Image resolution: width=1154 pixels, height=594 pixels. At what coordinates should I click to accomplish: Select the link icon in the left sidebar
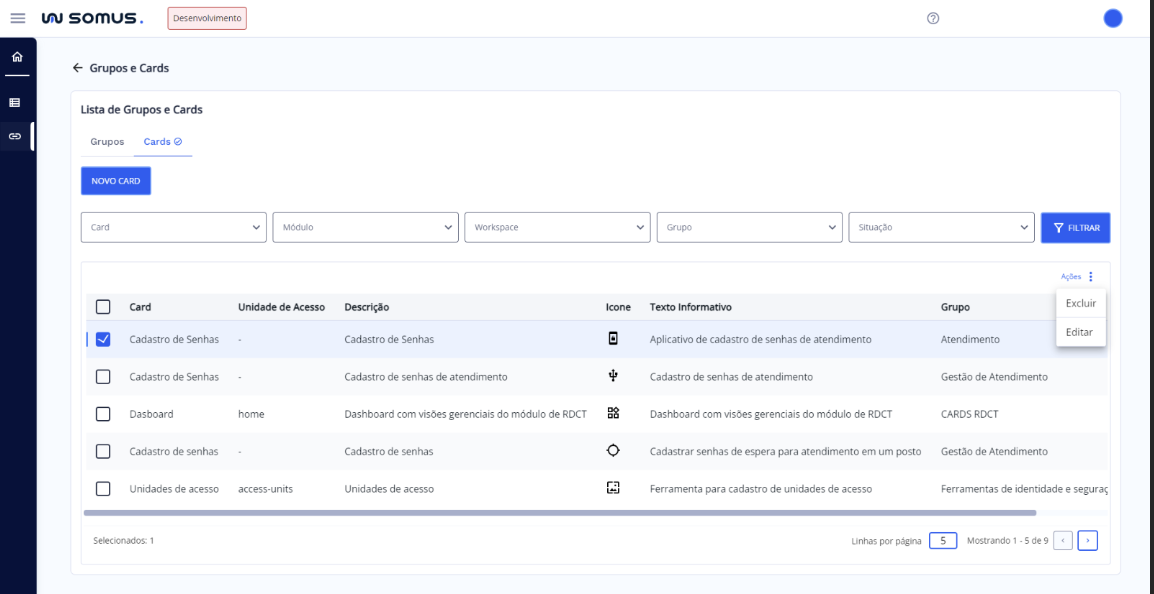16,136
